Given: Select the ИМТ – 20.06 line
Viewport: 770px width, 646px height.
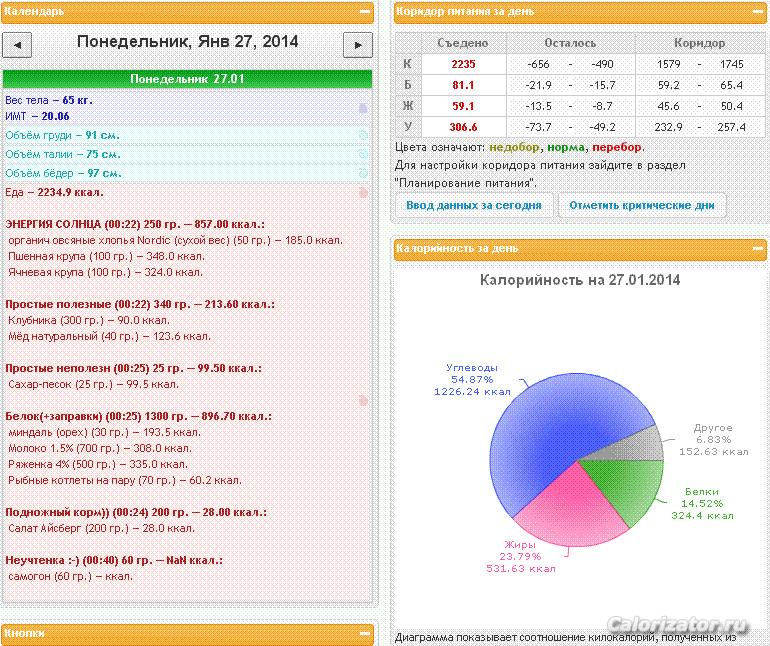Looking at the screenshot, I should click(x=37, y=116).
